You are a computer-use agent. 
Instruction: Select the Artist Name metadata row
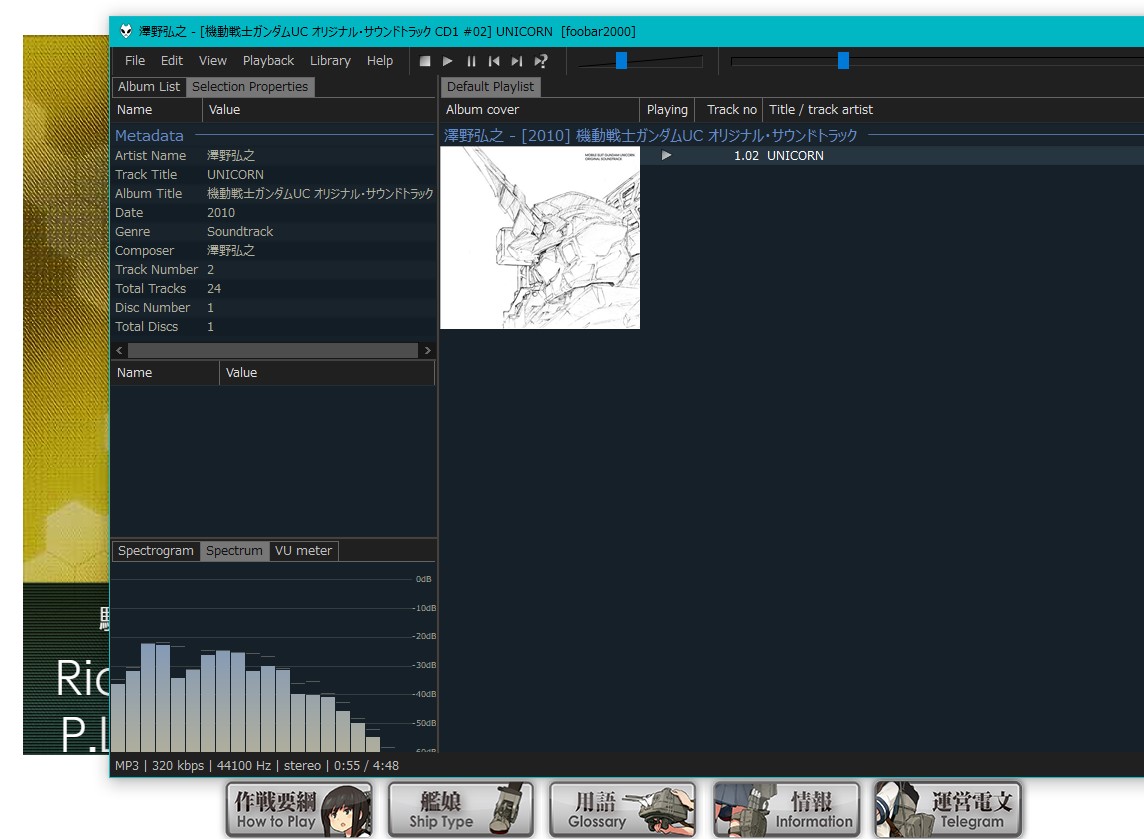pyautogui.click(x=274, y=155)
